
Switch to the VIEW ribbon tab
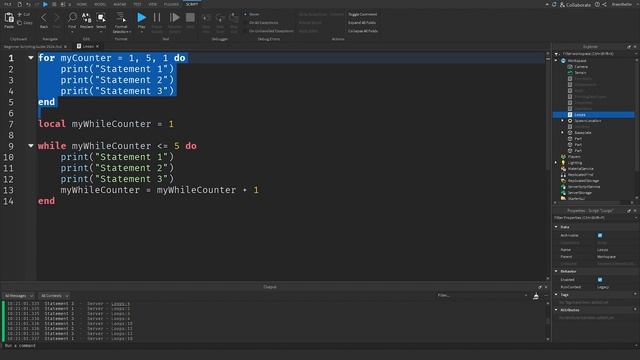[153, 4]
